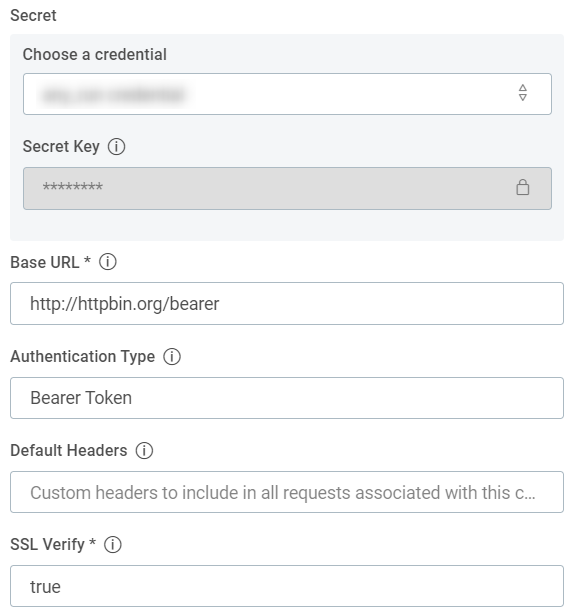This screenshot has width=569, height=615.
Task: Focus the Base URL field containing httpbin.org/bearer
Action: pyautogui.click(x=287, y=304)
